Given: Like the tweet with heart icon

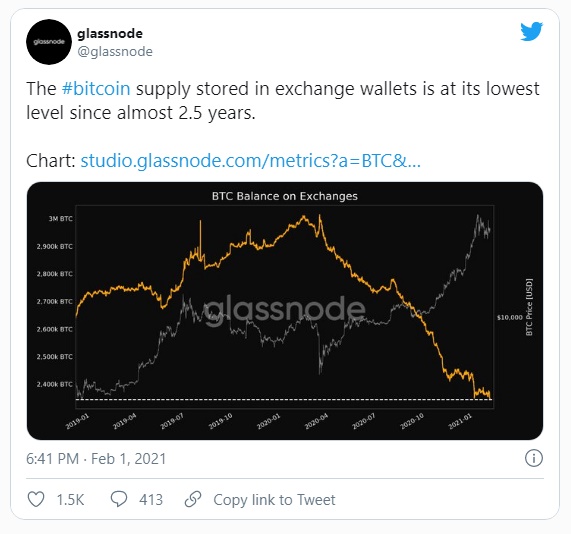Looking at the screenshot, I should pos(36,499).
